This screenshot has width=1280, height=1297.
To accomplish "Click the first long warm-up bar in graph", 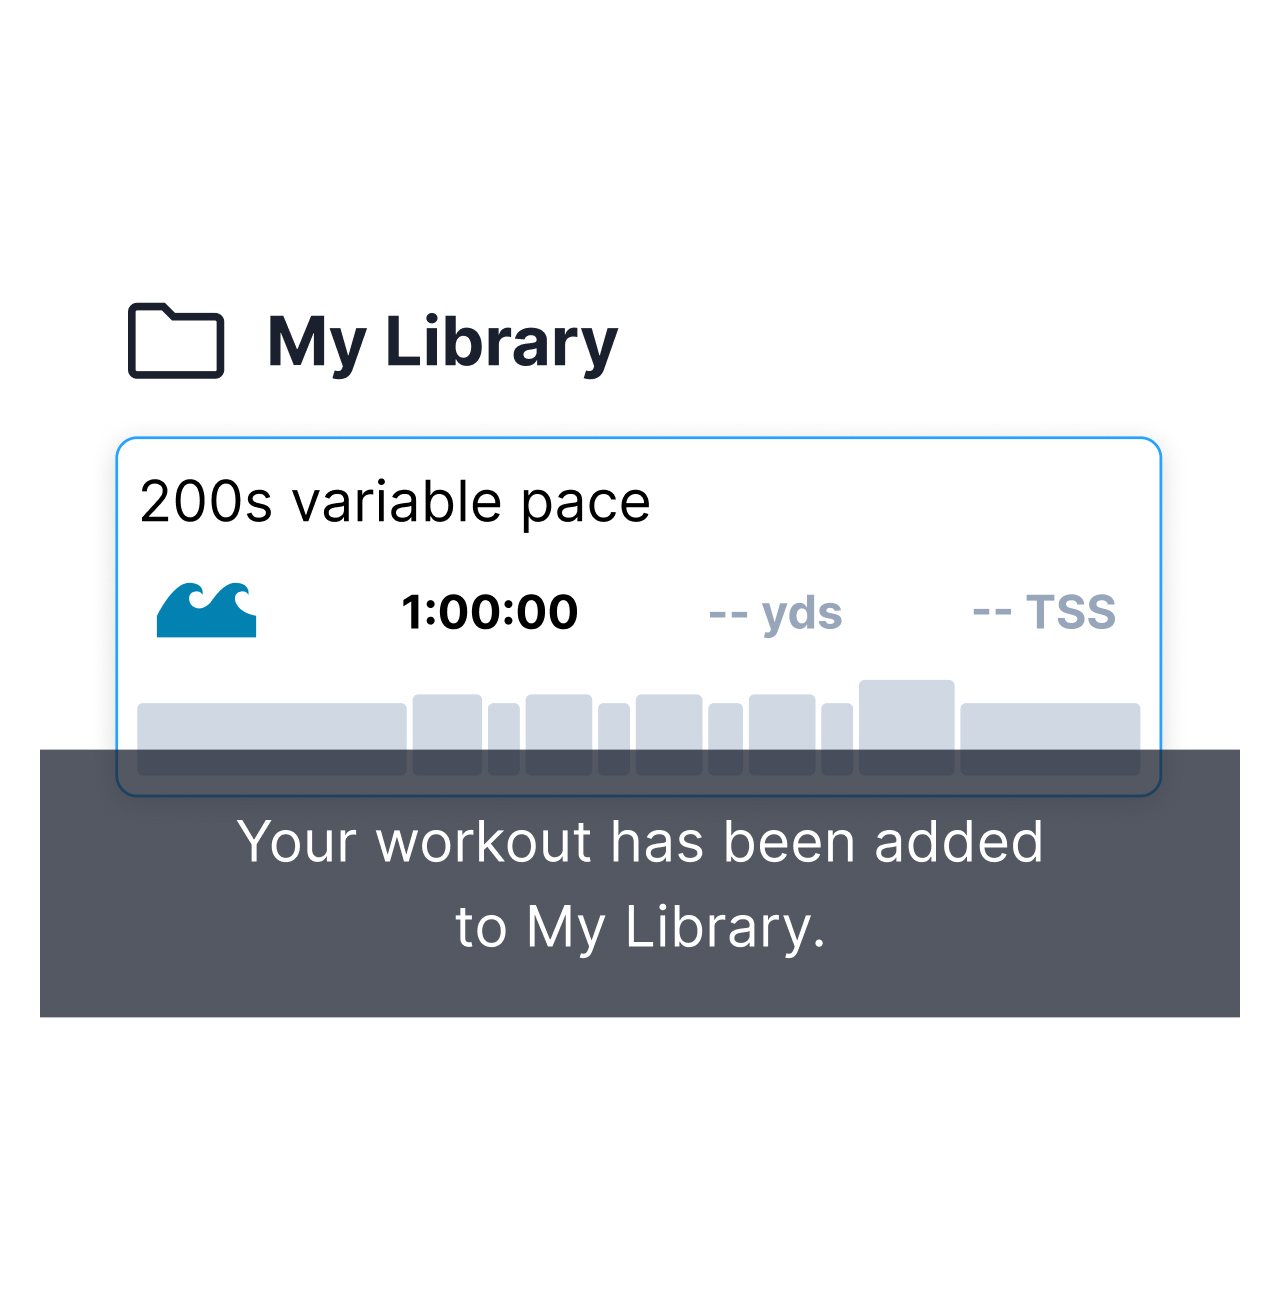I will point(272,739).
